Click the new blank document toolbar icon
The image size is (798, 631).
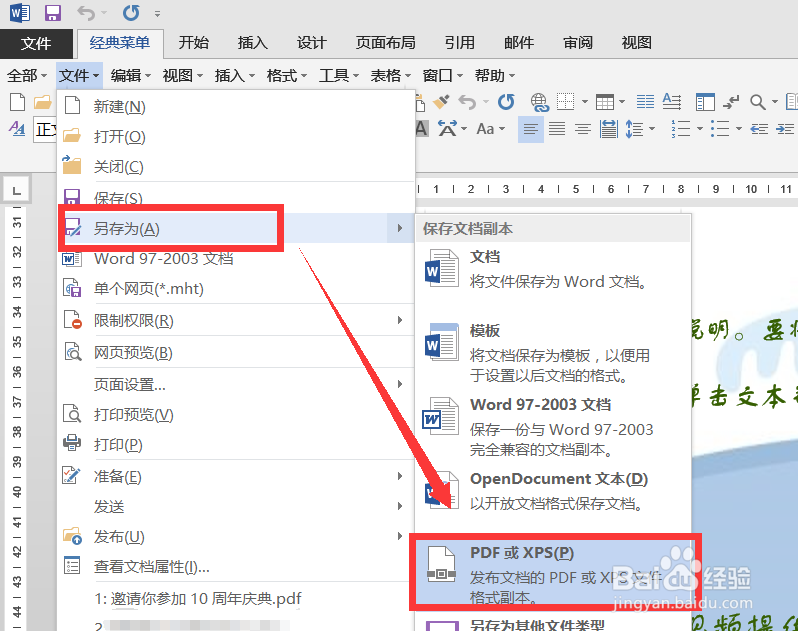[x=17, y=102]
